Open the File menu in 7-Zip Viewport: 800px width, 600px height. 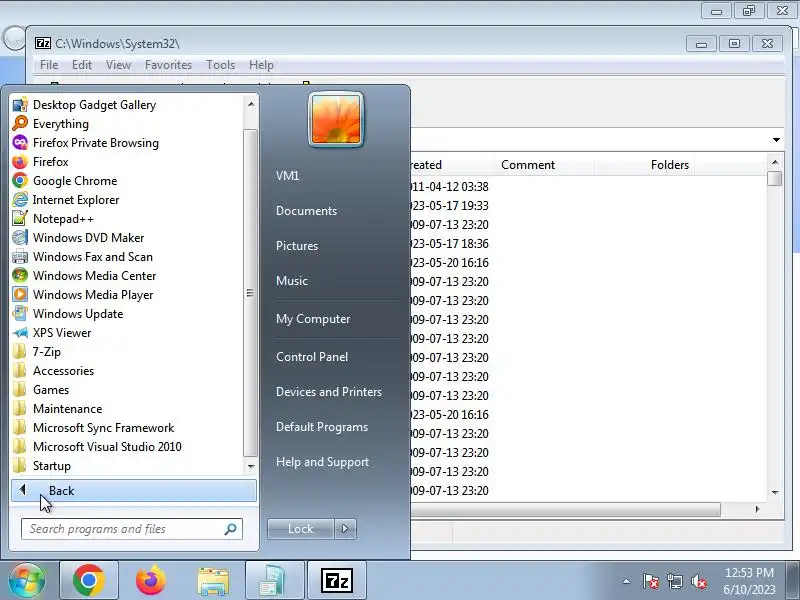[x=49, y=65]
